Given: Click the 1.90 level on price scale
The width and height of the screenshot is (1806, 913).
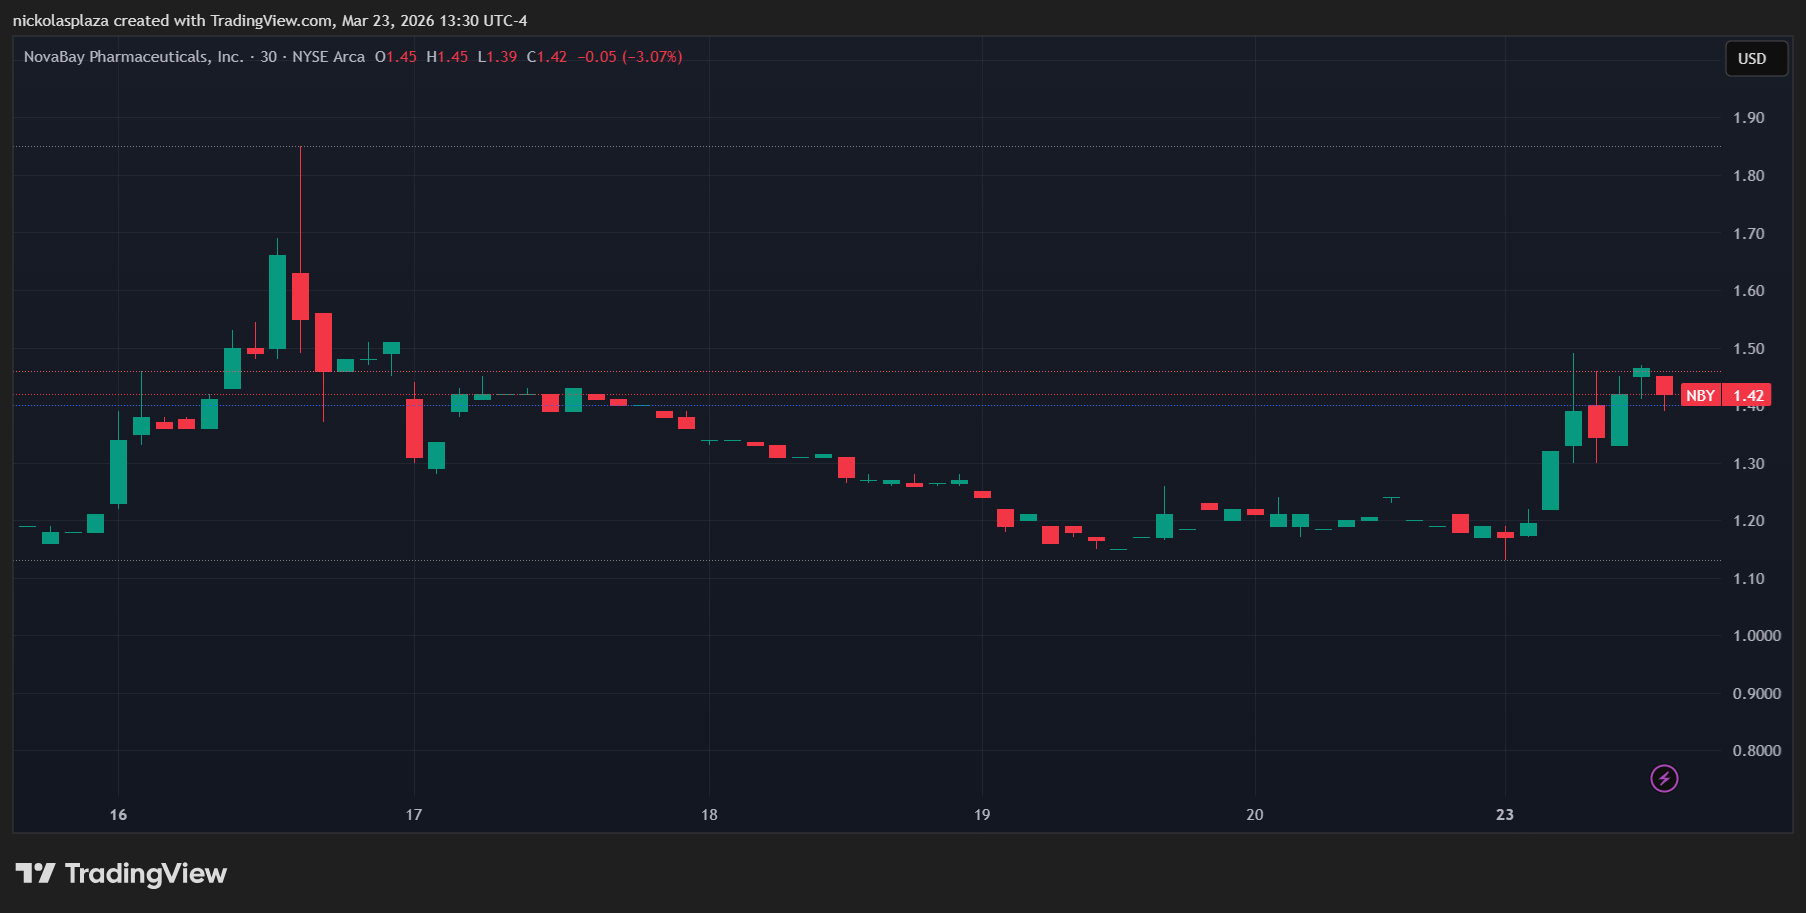Looking at the screenshot, I should pos(1748,118).
